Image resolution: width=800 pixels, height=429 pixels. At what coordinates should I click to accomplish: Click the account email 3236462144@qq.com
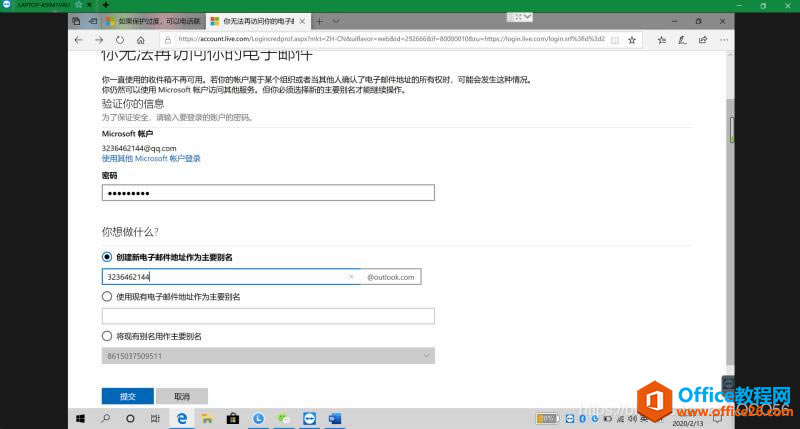point(139,148)
